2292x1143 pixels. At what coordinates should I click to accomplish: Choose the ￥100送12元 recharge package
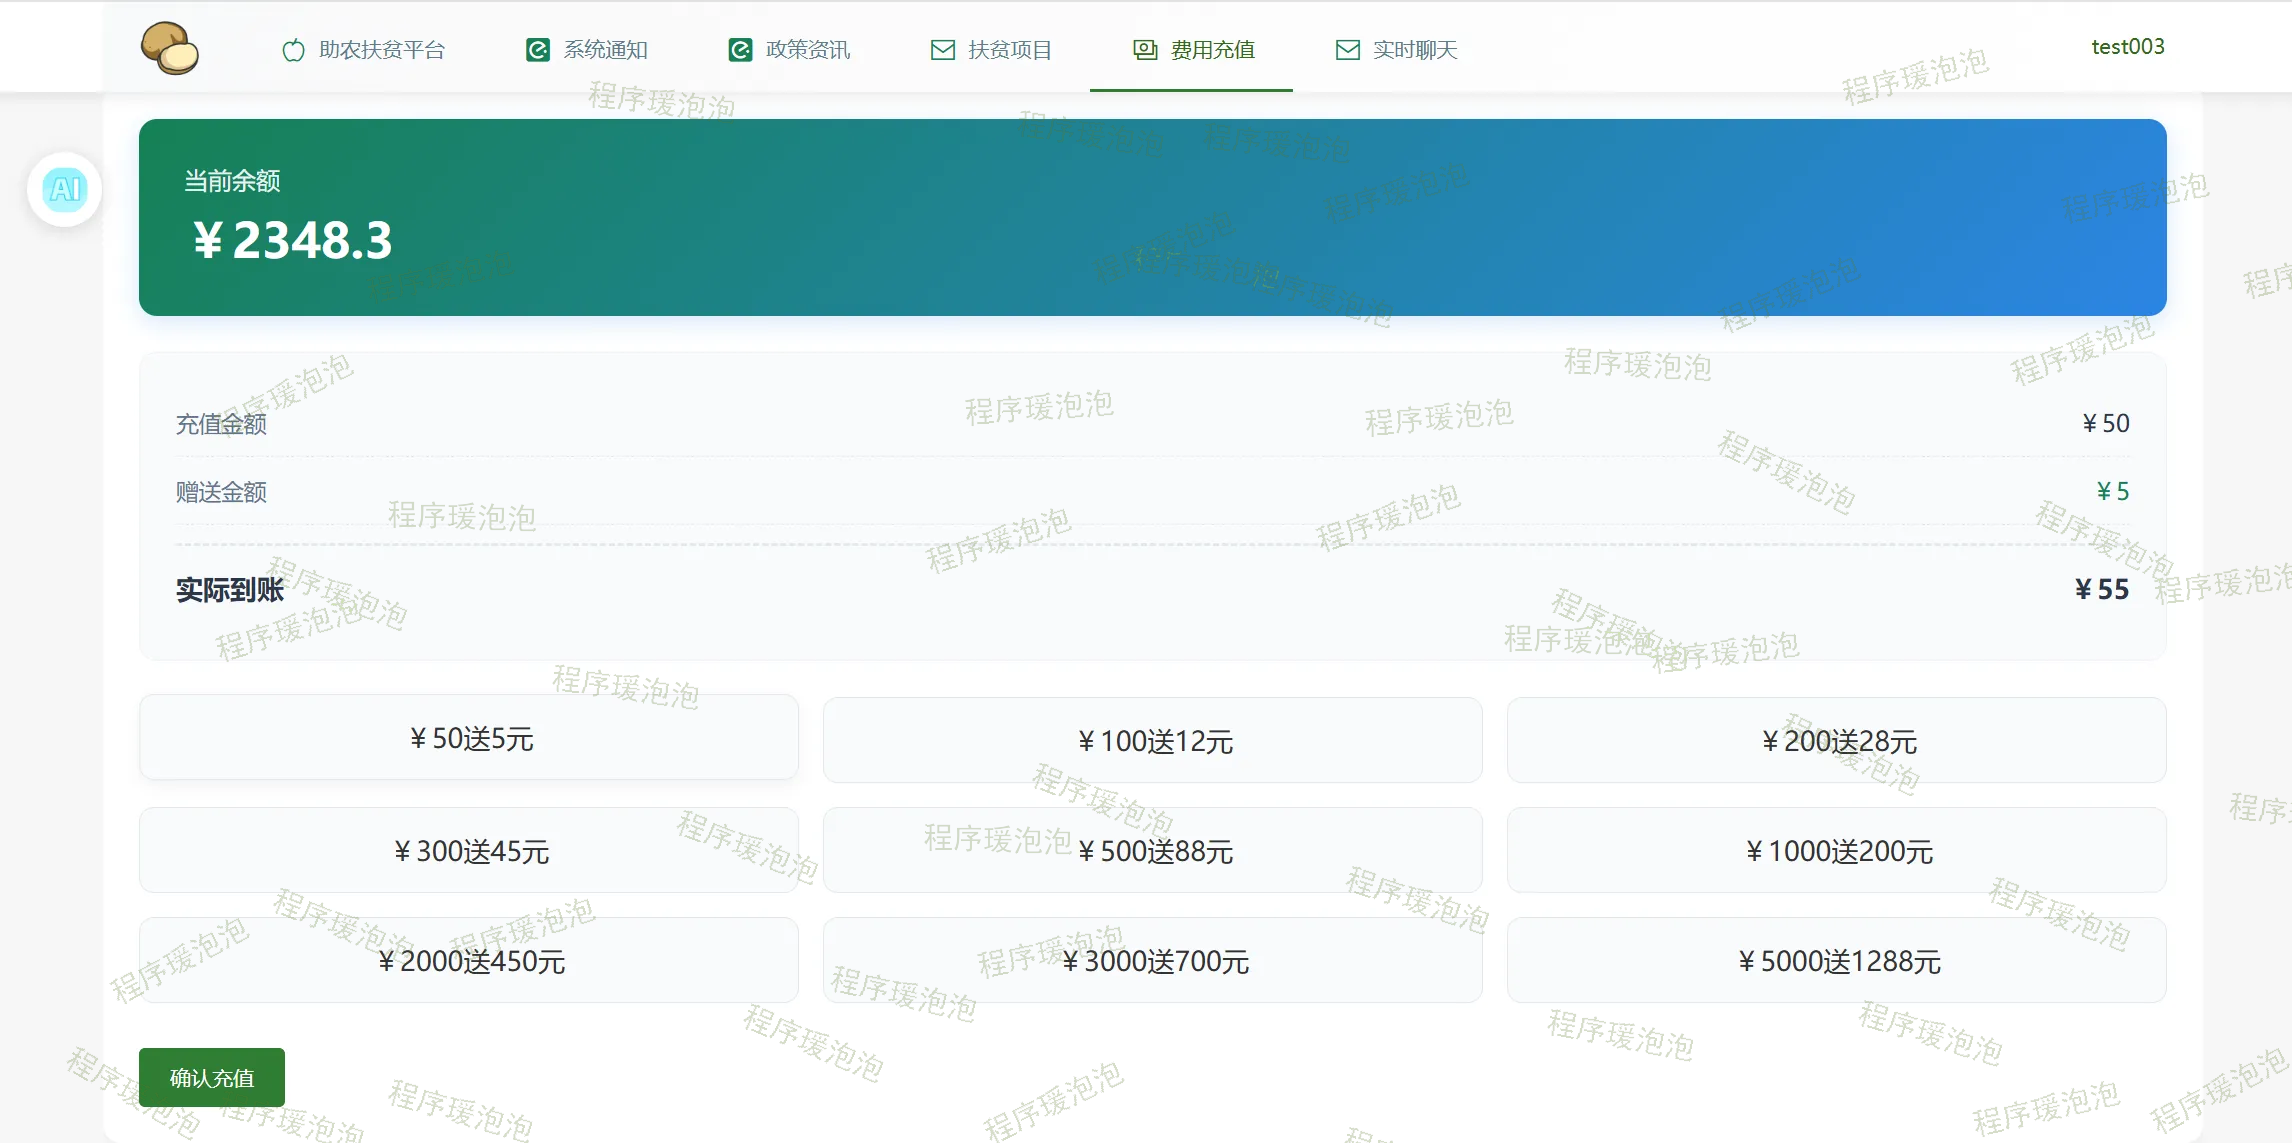point(1152,741)
